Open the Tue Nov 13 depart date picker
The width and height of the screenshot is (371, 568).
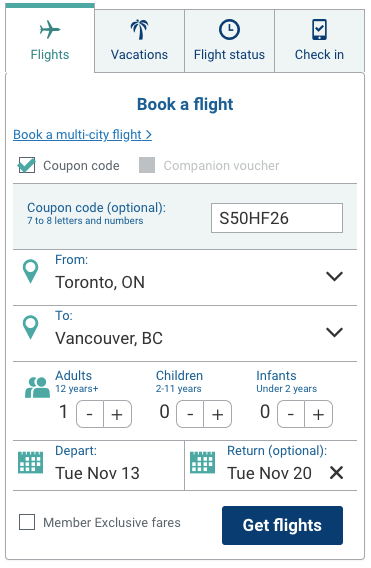(x=97, y=473)
